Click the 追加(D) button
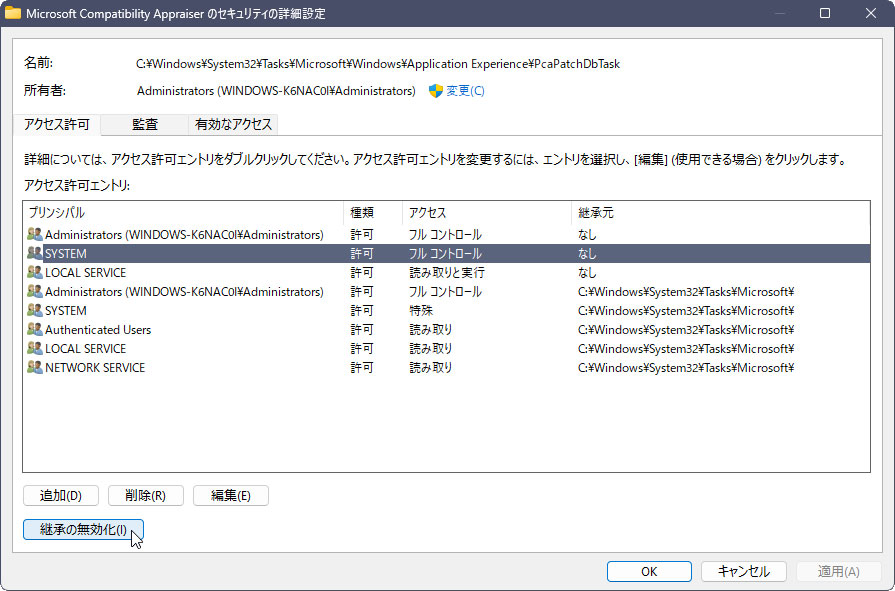895x591 pixels. tap(61, 495)
